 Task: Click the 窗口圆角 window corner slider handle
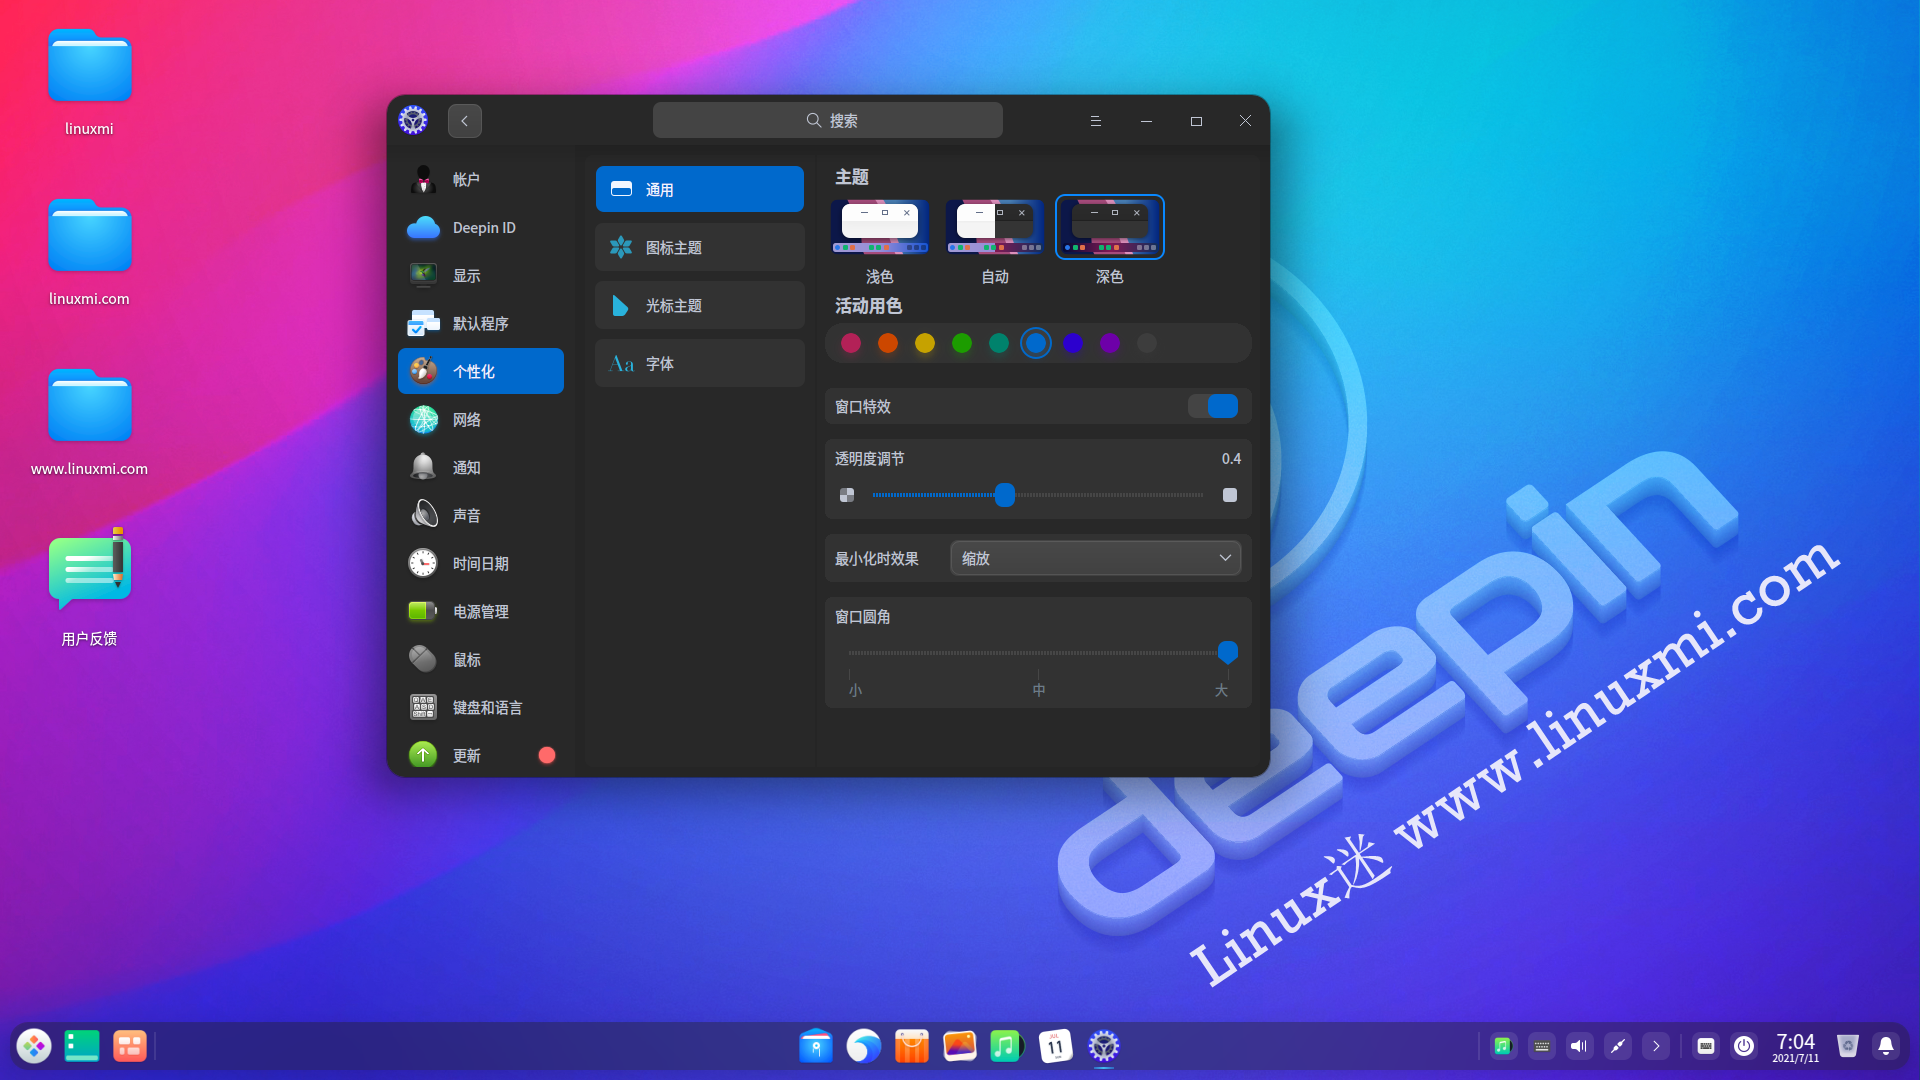[1228, 652]
